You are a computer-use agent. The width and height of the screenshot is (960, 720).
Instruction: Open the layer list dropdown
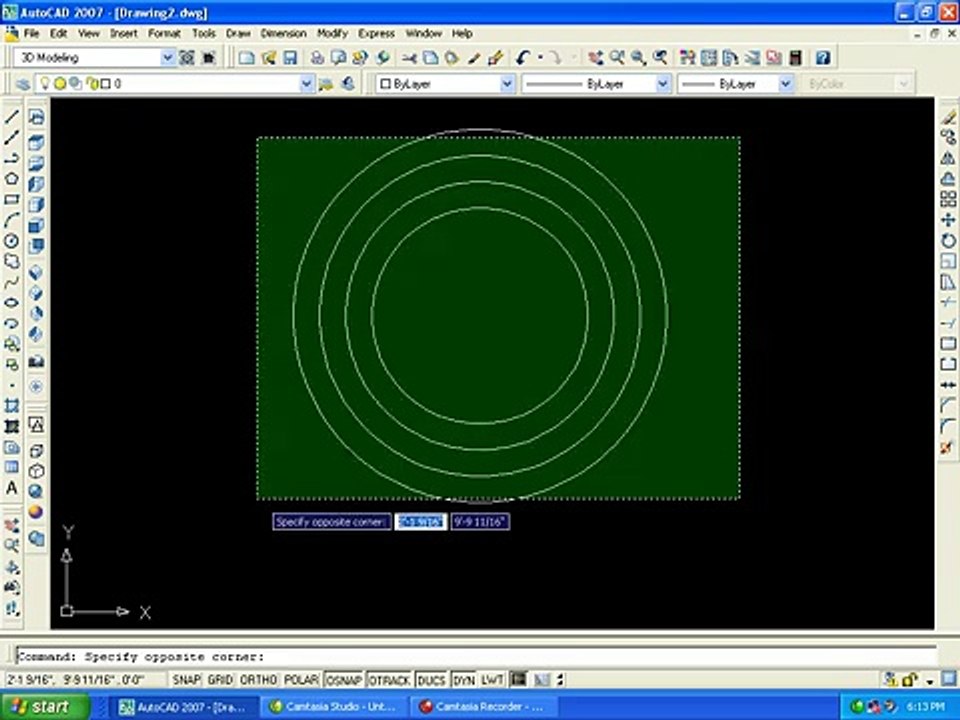click(x=307, y=84)
